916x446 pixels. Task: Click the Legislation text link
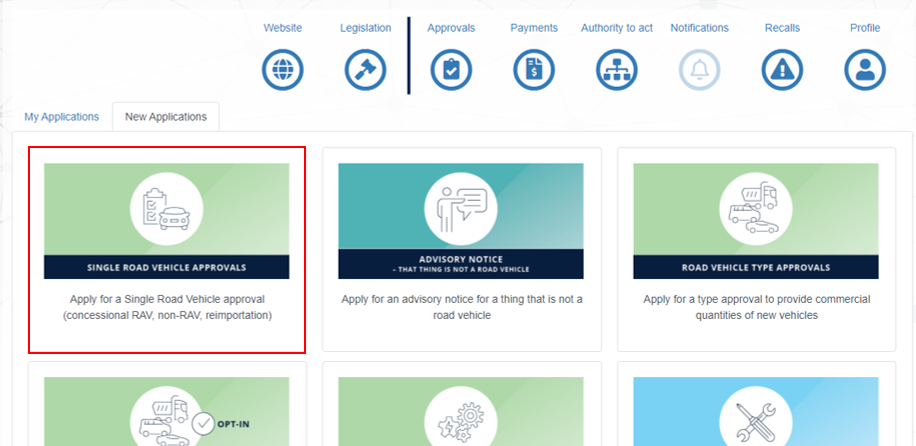point(366,28)
